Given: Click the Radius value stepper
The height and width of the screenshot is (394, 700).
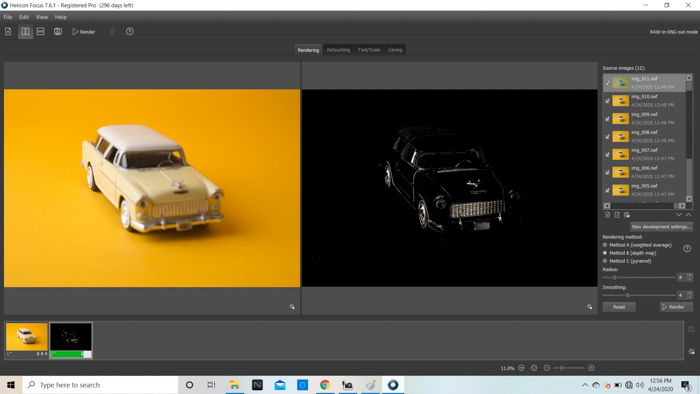Looking at the screenshot, I should [x=690, y=278].
